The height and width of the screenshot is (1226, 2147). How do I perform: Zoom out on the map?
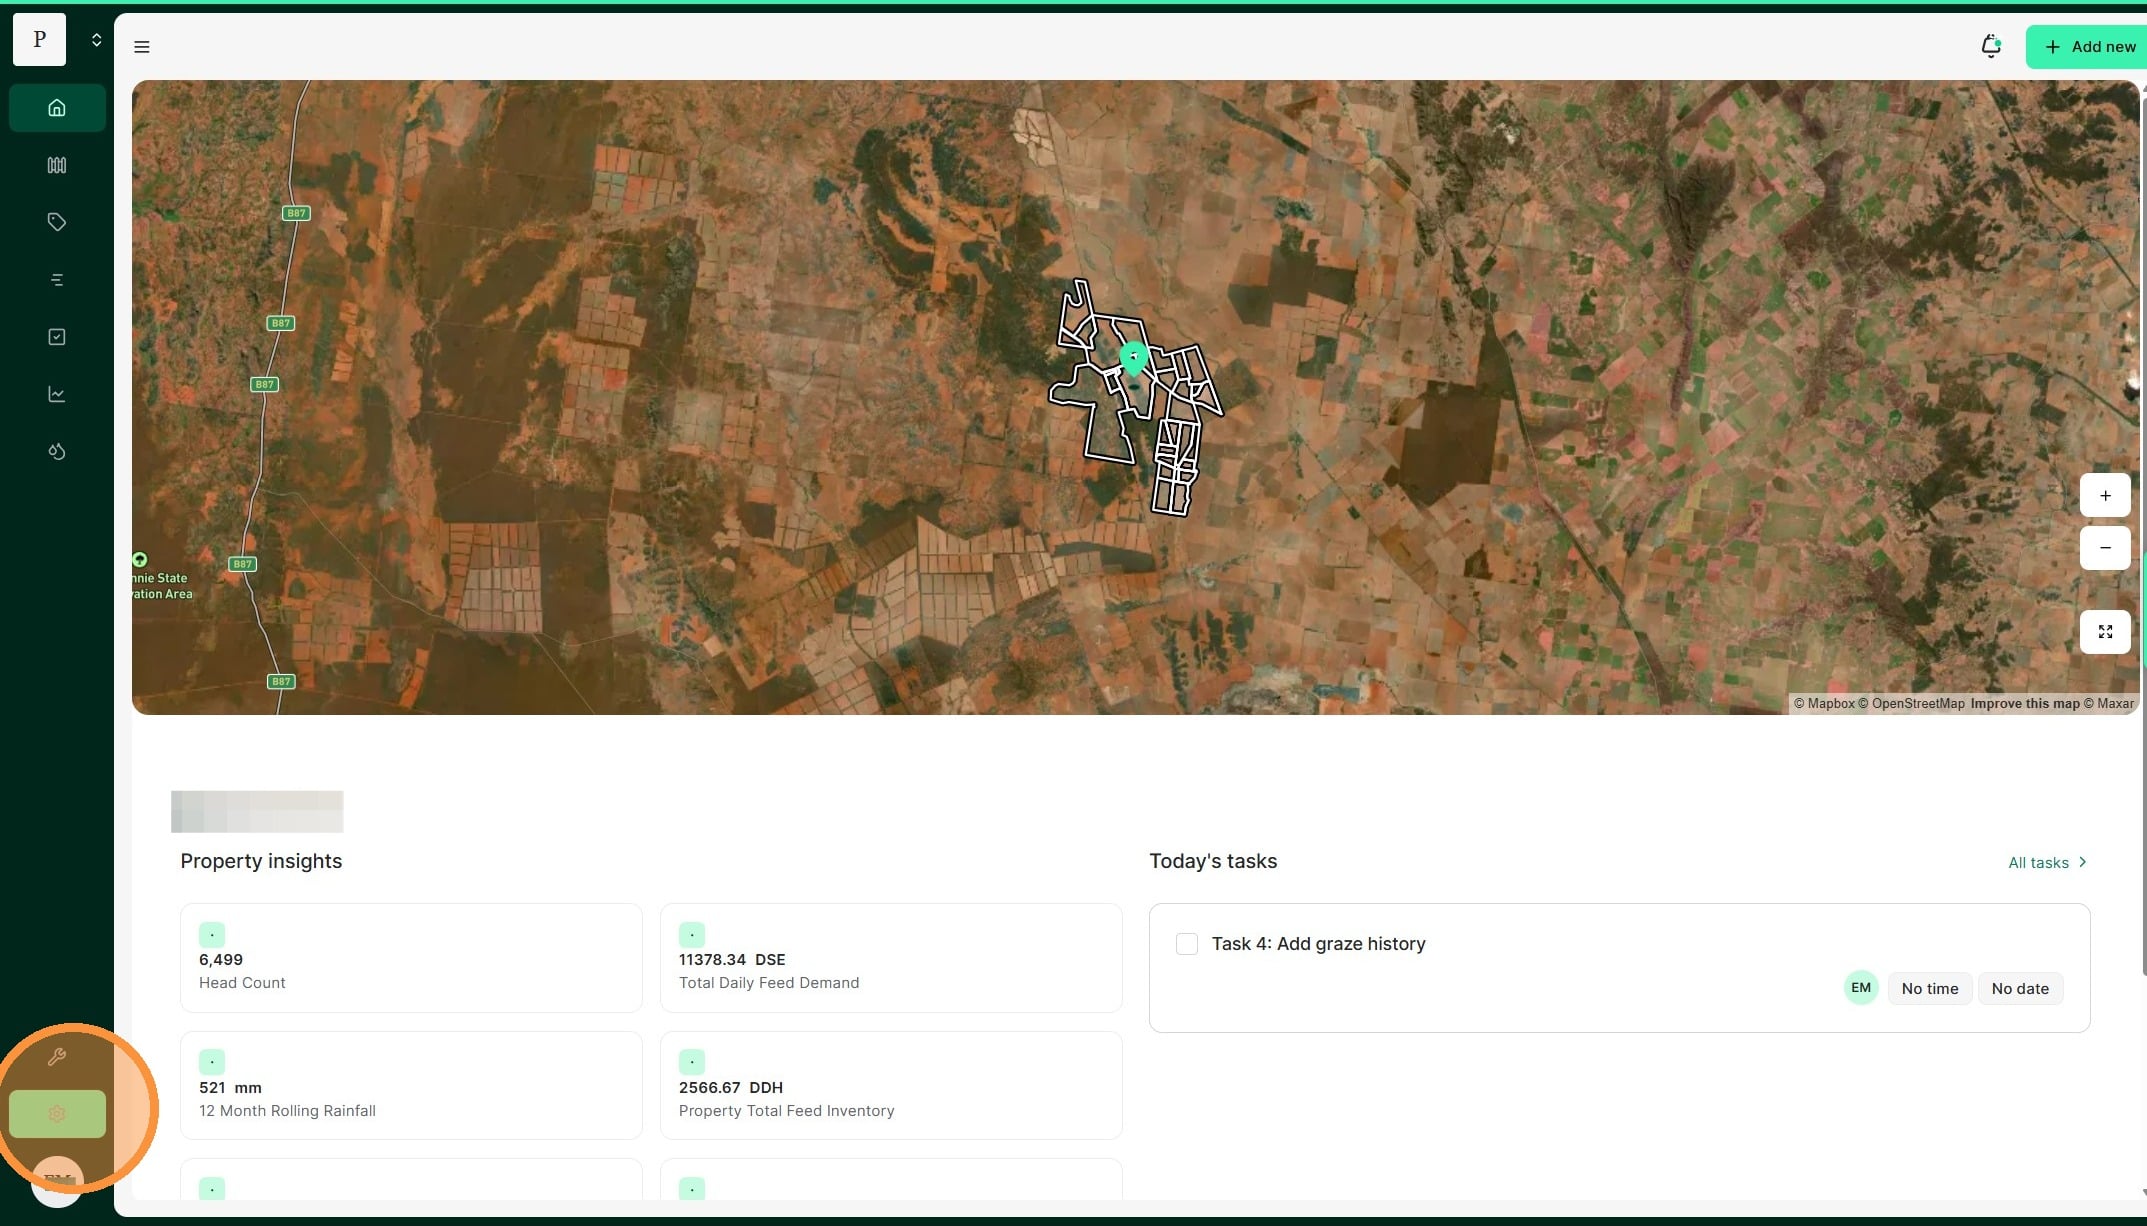pyautogui.click(x=2104, y=548)
